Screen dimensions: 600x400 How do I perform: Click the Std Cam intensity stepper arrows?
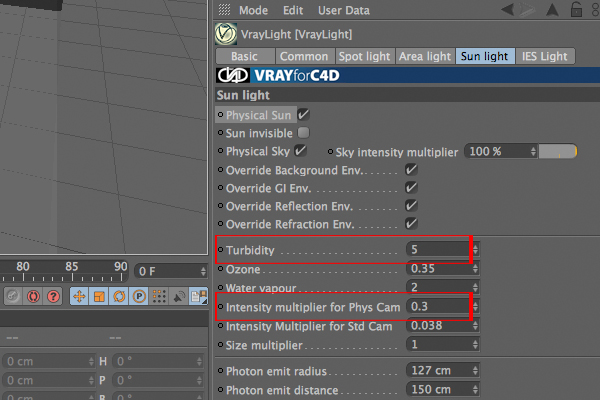[x=475, y=326]
